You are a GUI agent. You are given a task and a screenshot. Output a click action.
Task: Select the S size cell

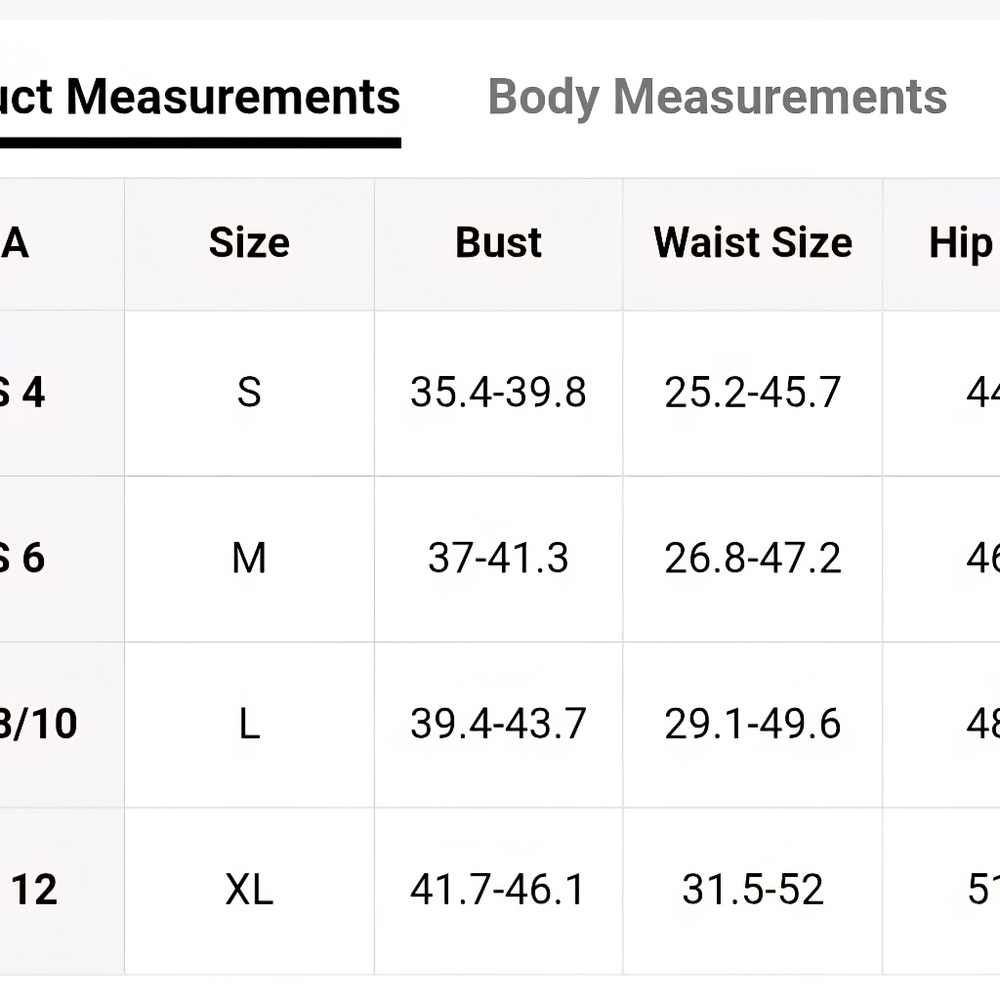[x=249, y=392]
